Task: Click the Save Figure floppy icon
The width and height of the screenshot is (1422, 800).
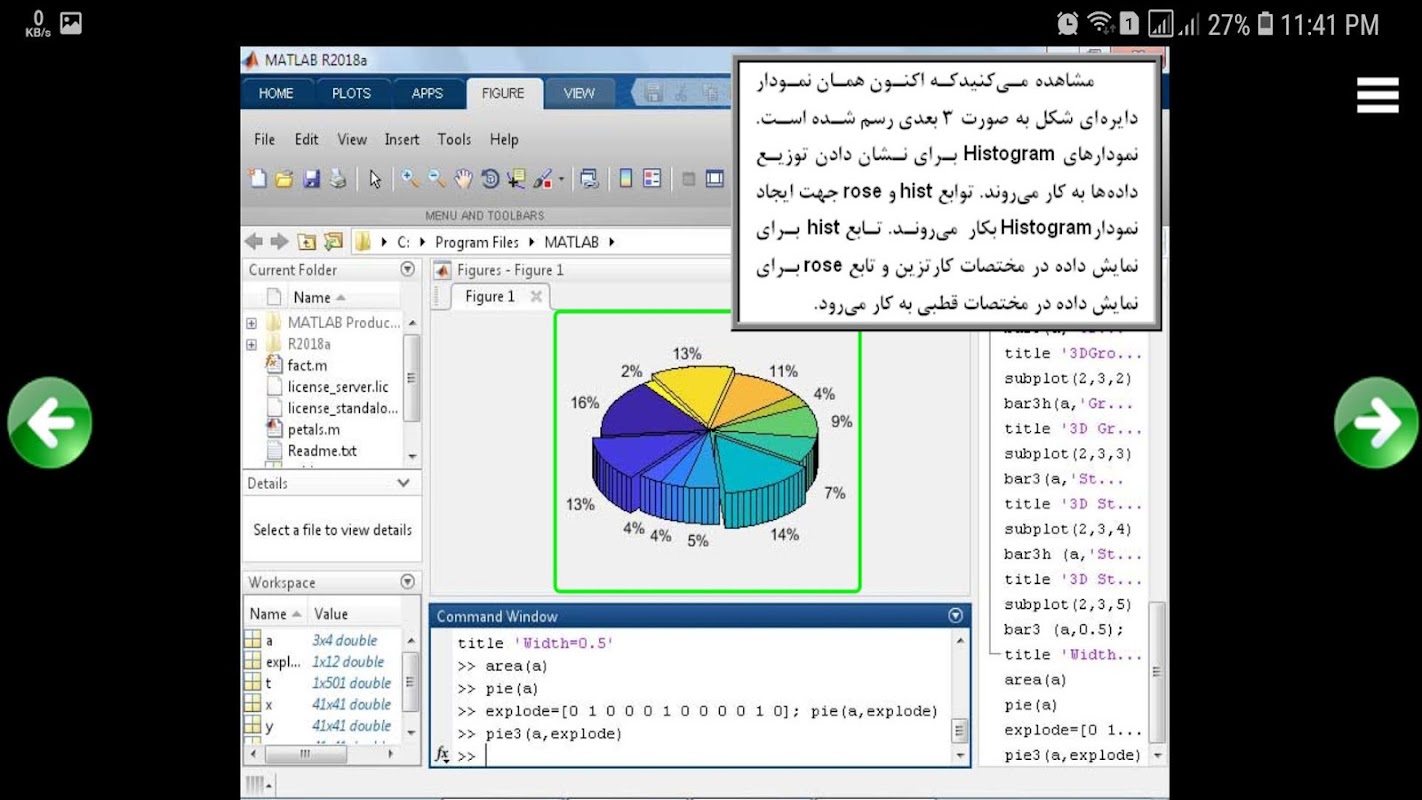Action: [311, 179]
